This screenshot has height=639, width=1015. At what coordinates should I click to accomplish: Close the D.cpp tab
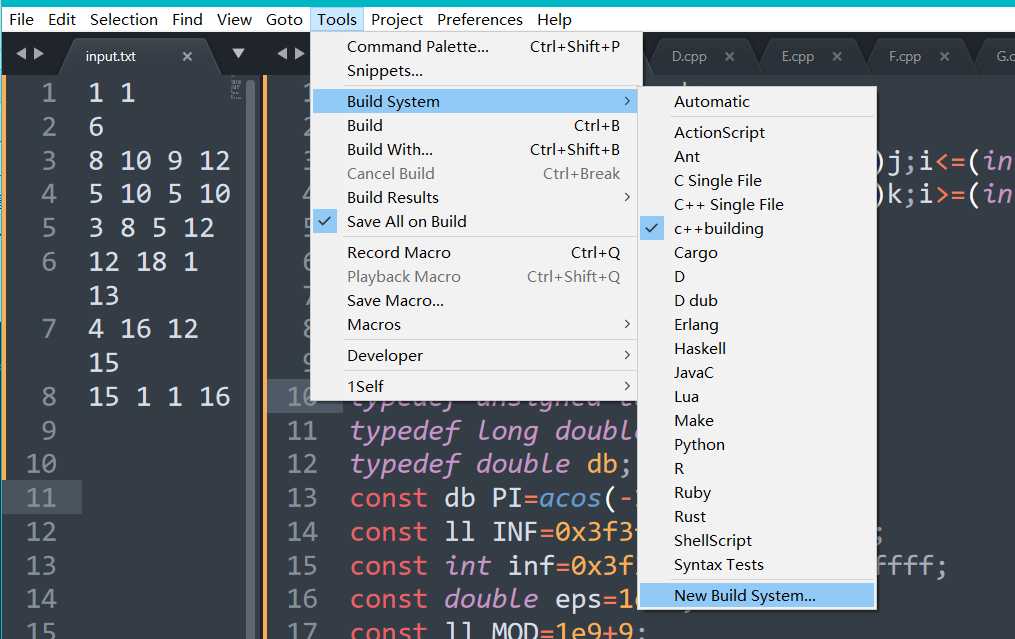[x=730, y=56]
